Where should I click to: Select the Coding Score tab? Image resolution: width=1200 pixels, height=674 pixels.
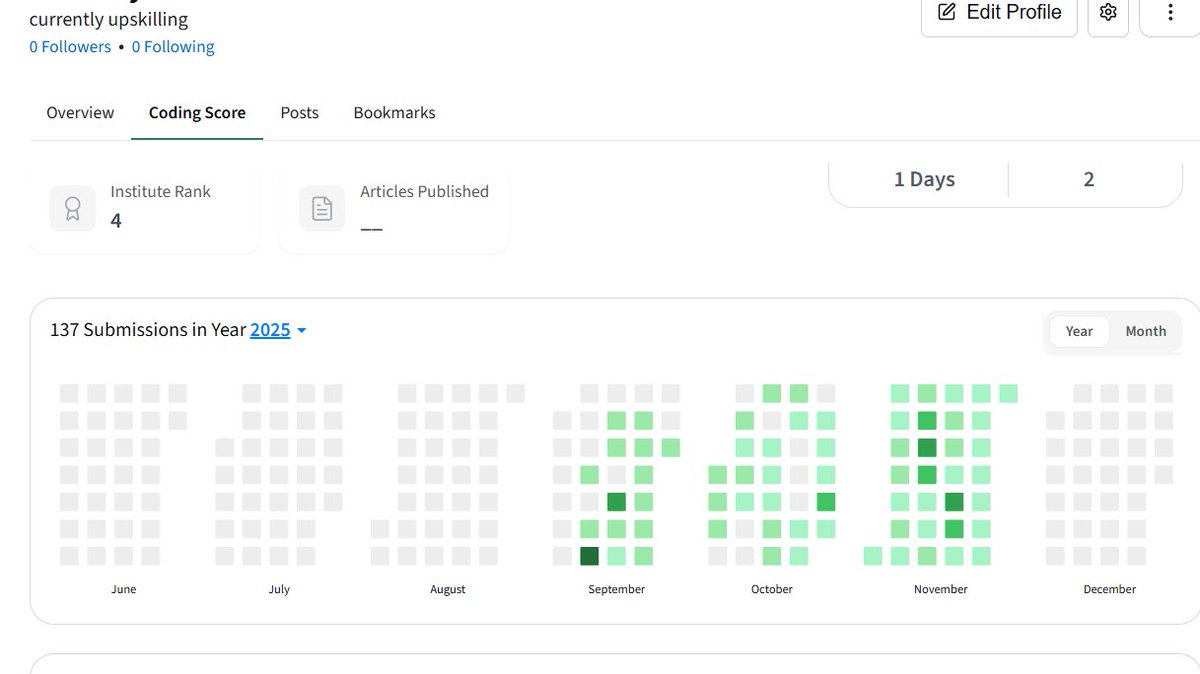tap(197, 113)
